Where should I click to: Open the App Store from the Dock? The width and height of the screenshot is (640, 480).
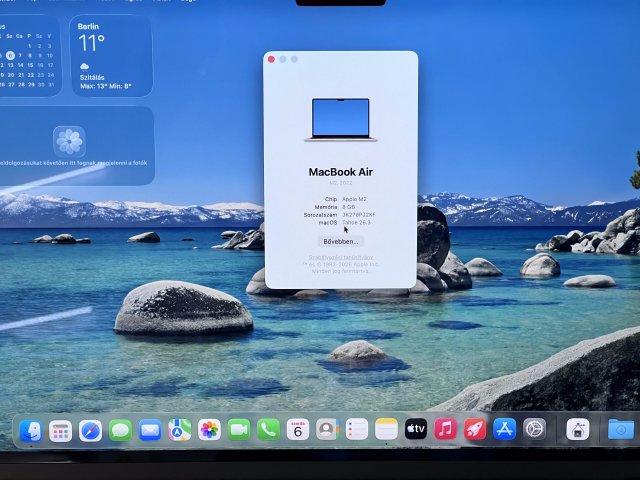coord(504,429)
